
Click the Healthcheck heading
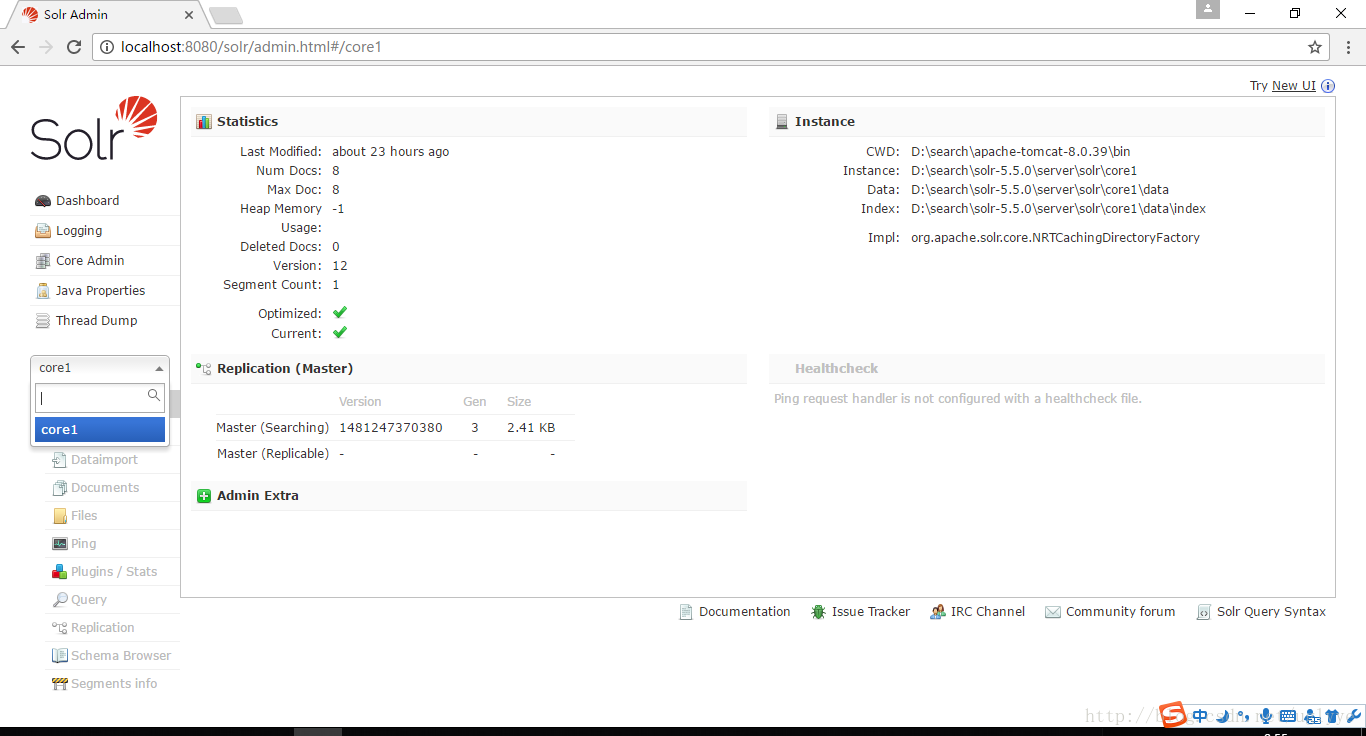click(x=837, y=369)
